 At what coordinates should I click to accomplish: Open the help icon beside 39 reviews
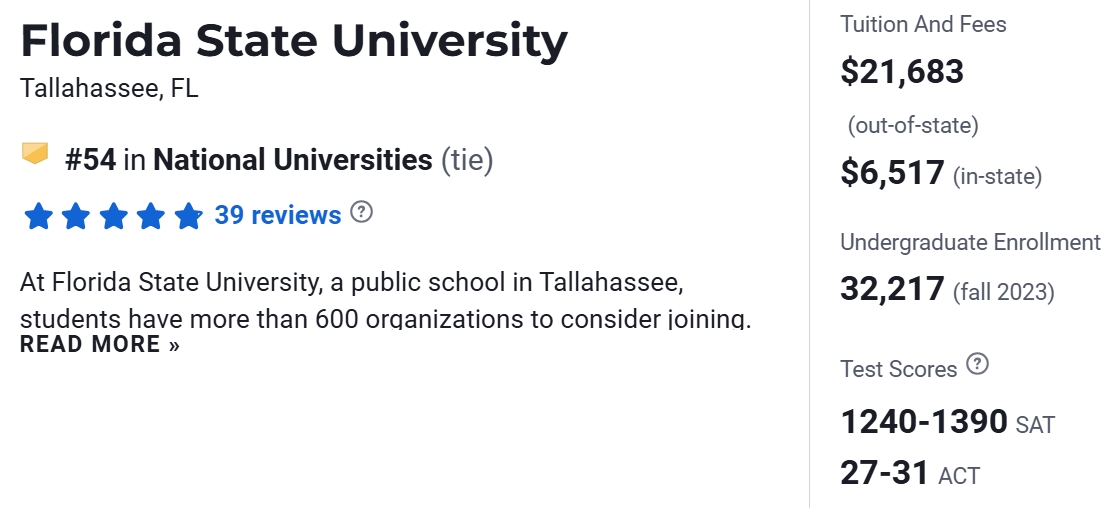coord(361,213)
